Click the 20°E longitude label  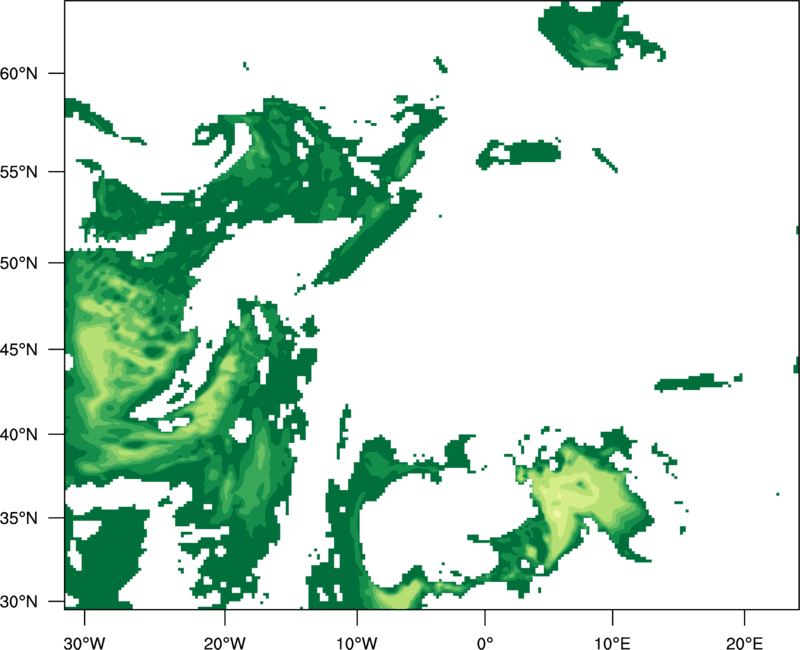click(x=744, y=643)
